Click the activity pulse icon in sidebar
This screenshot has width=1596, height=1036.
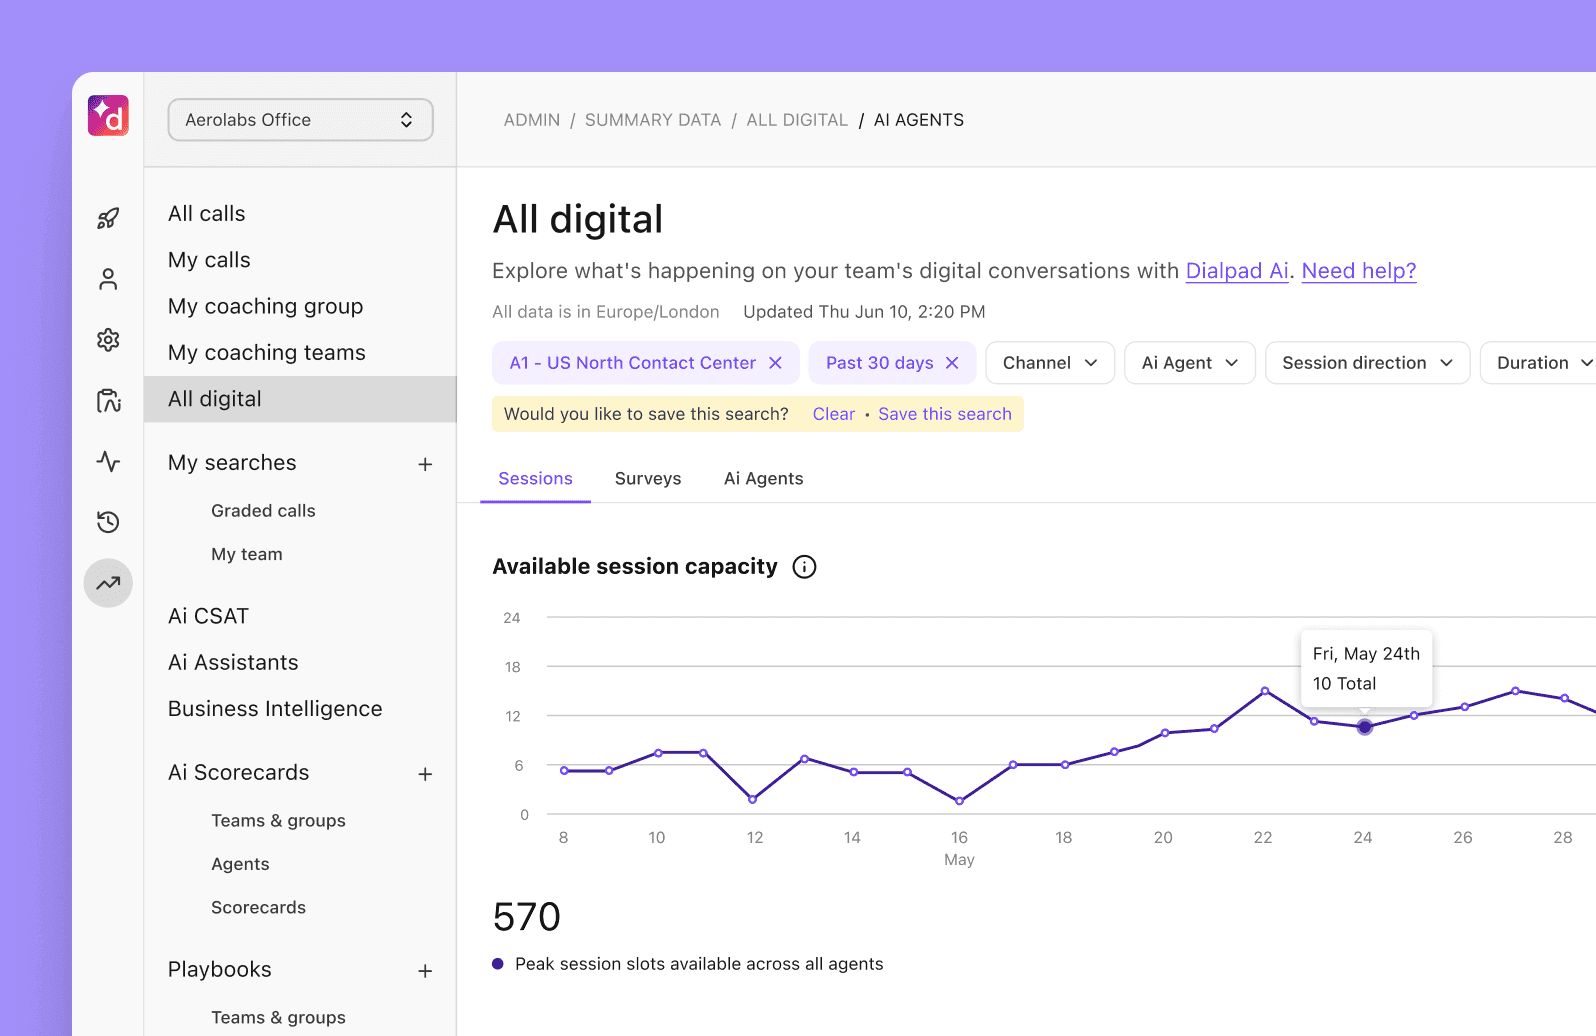[108, 461]
